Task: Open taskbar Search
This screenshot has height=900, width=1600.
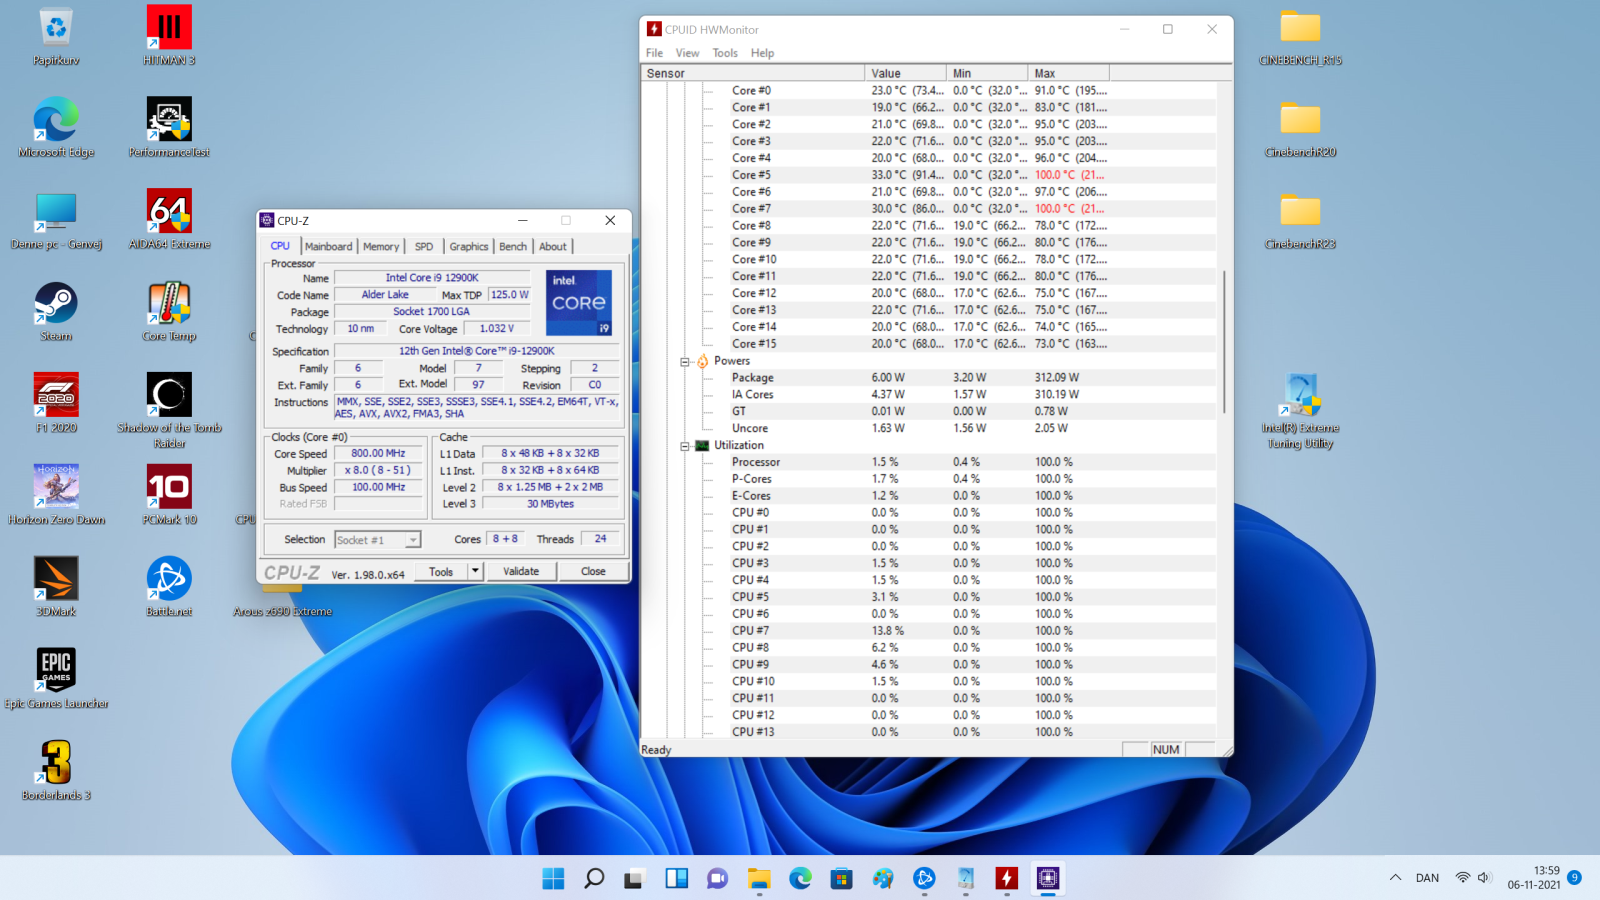Action: (x=594, y=878)
